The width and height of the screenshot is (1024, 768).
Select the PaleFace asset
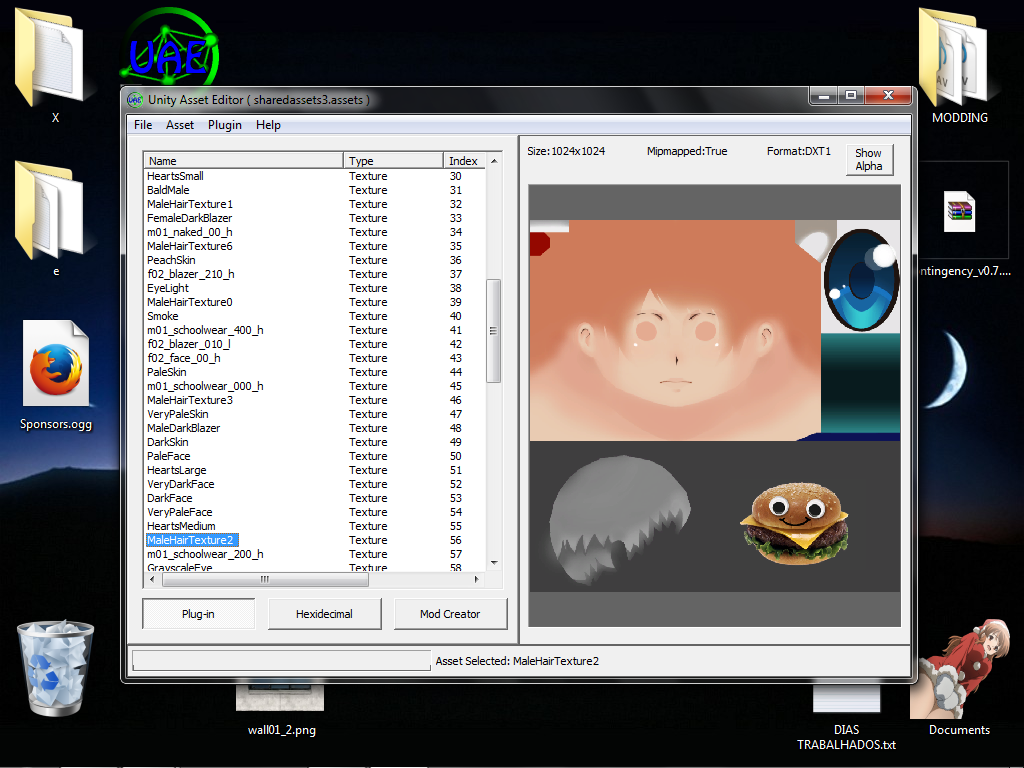click(x=315, y=456)
